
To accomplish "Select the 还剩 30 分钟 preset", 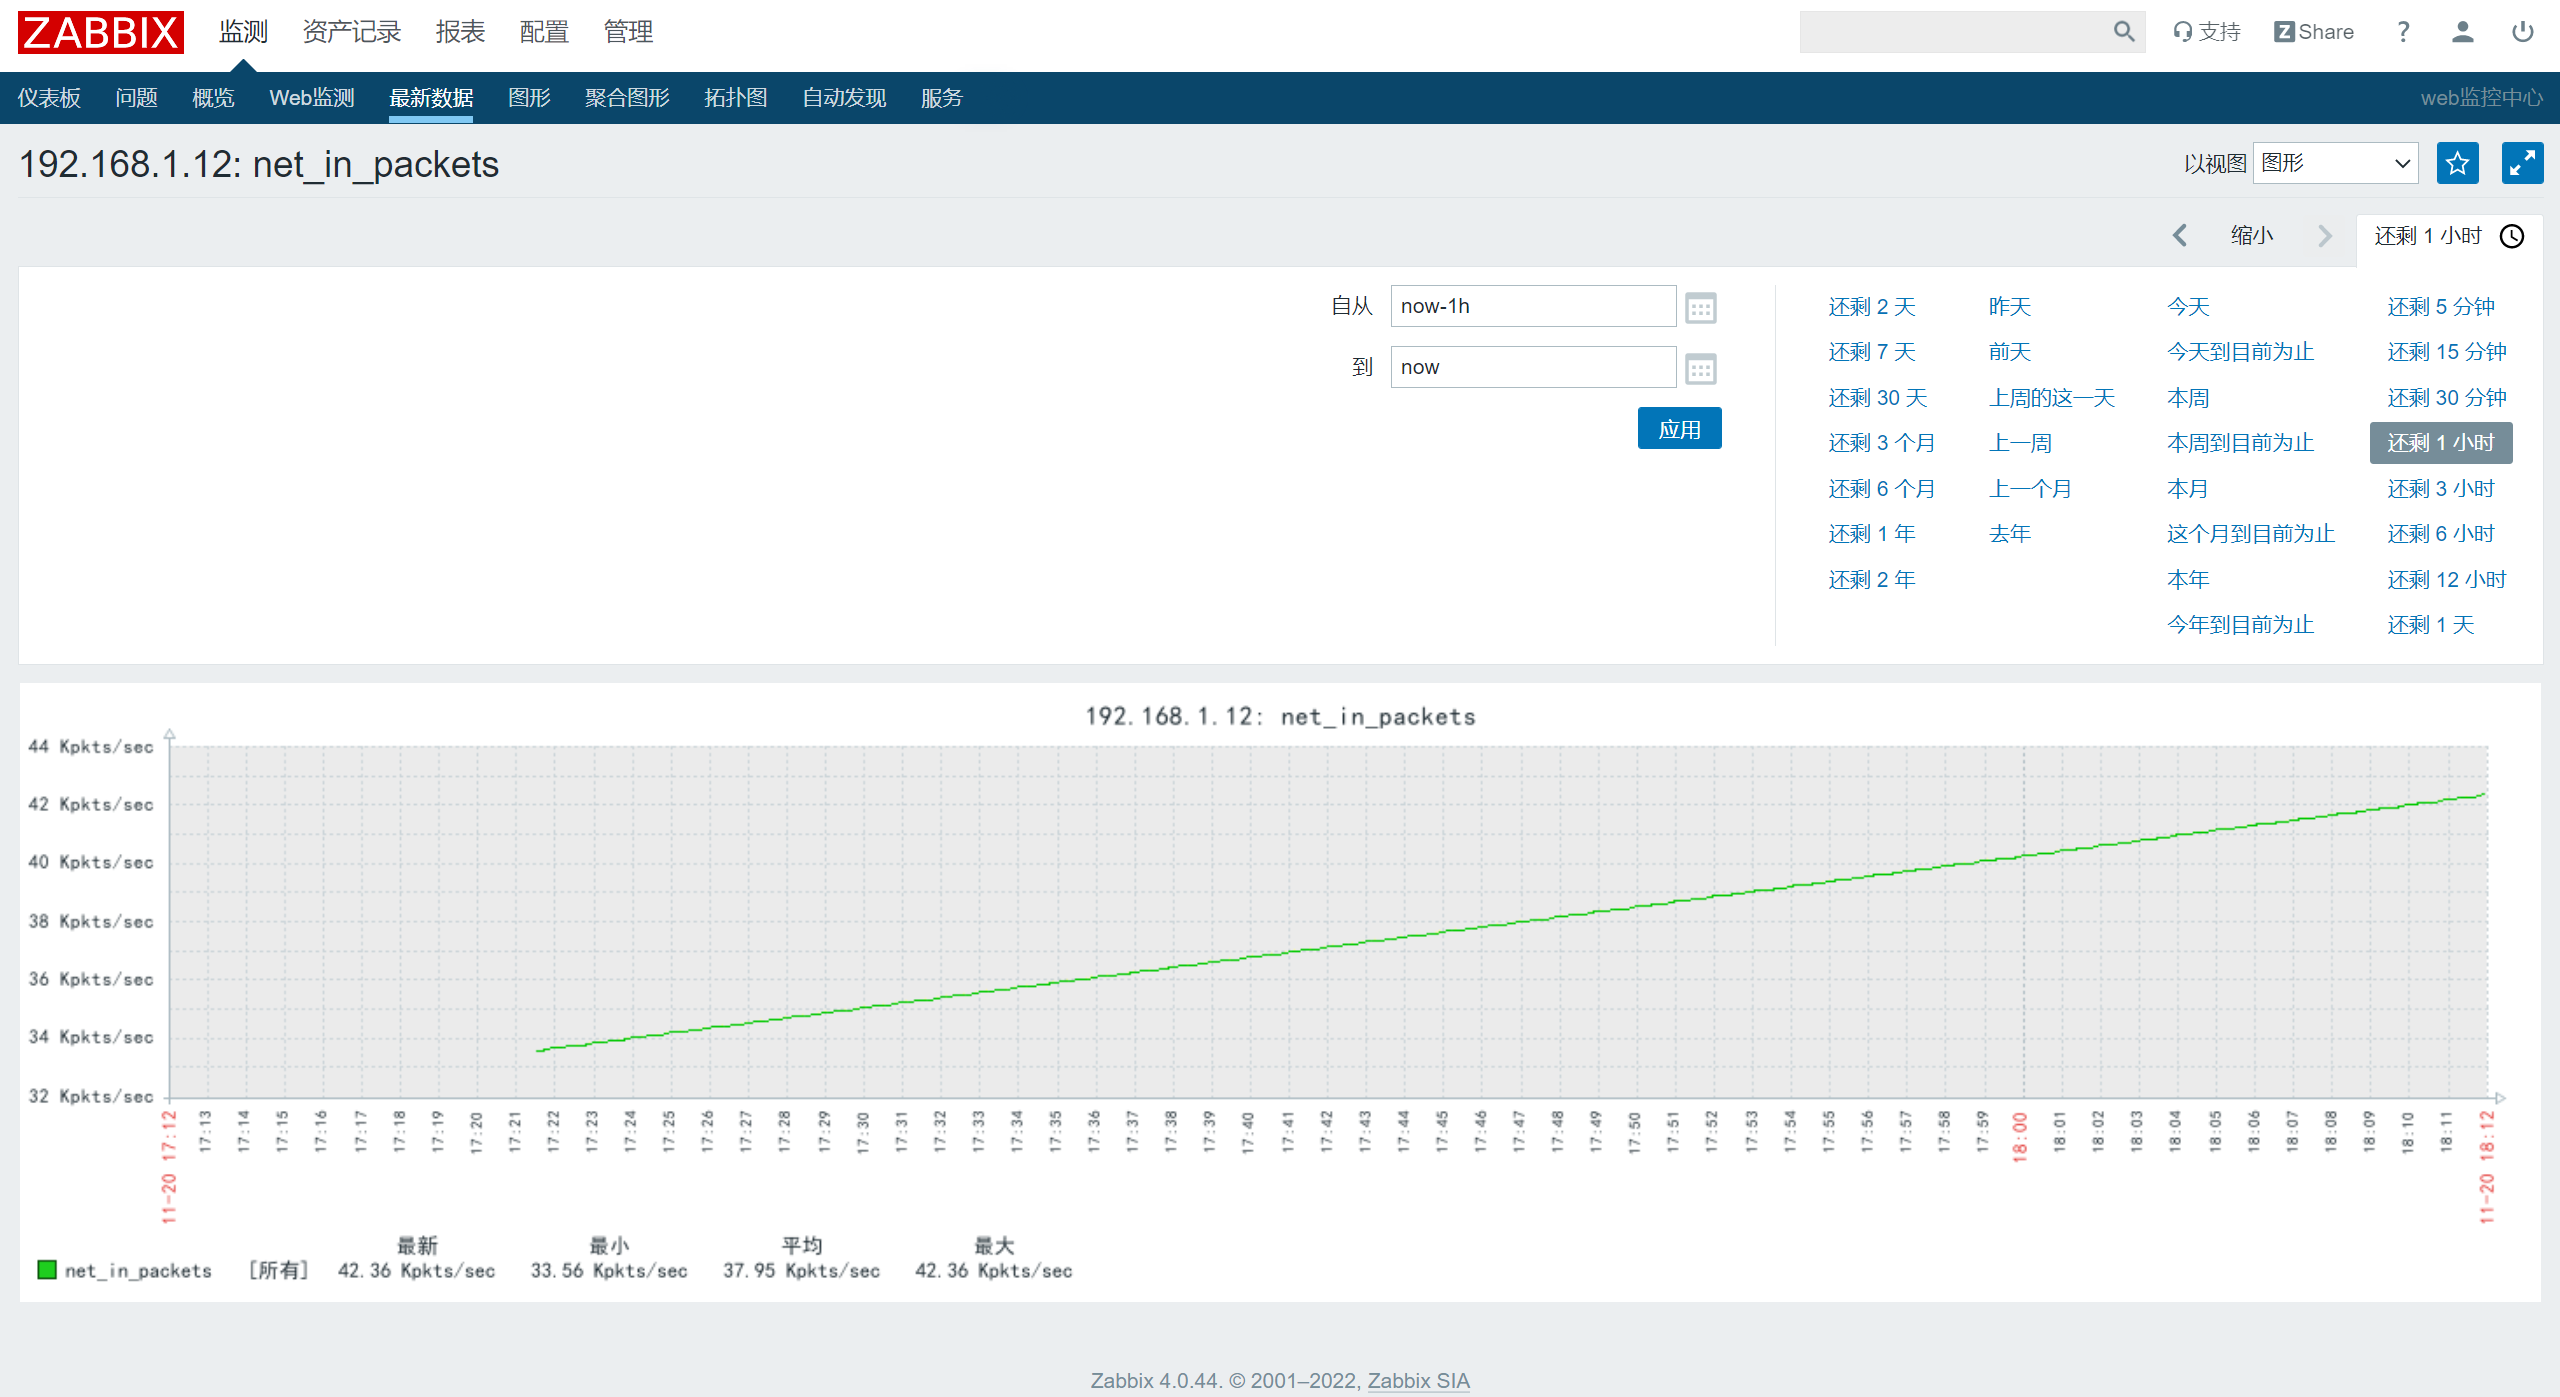I will click(2446, 398).
